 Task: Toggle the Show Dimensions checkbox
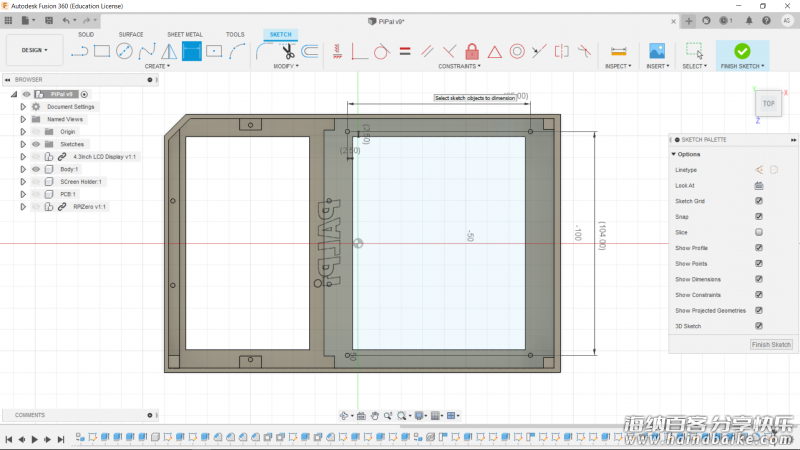click(x=759, y=279)
